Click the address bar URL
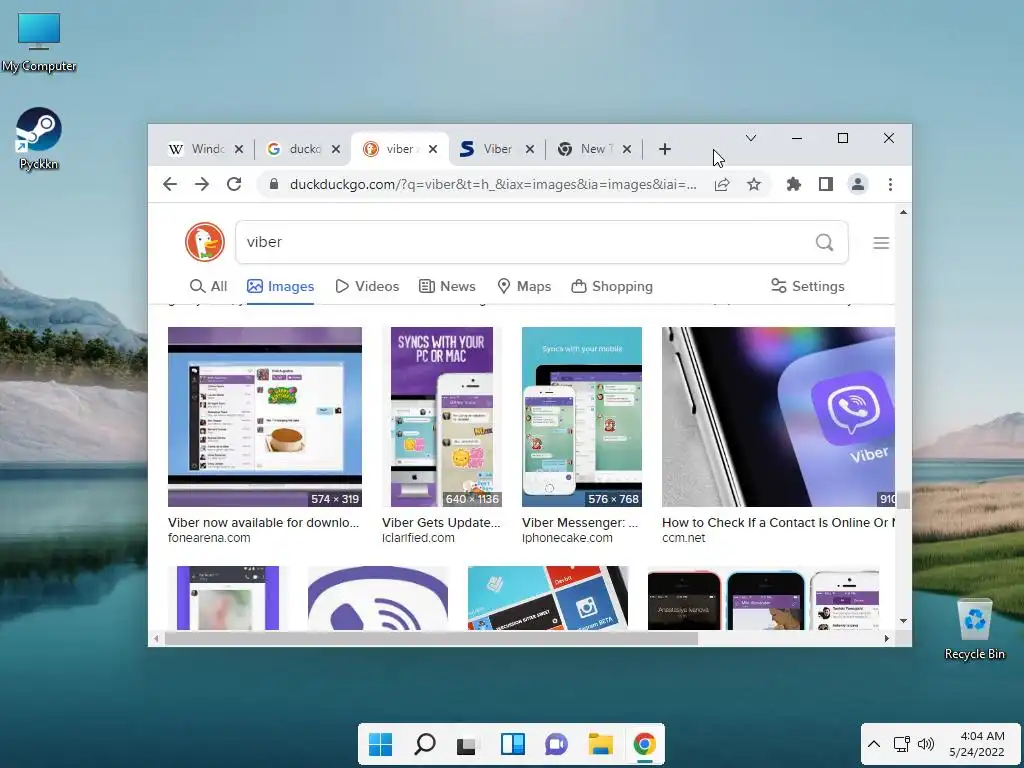Viewport: 1024px width, 768px height. click(x=493, y=184)
